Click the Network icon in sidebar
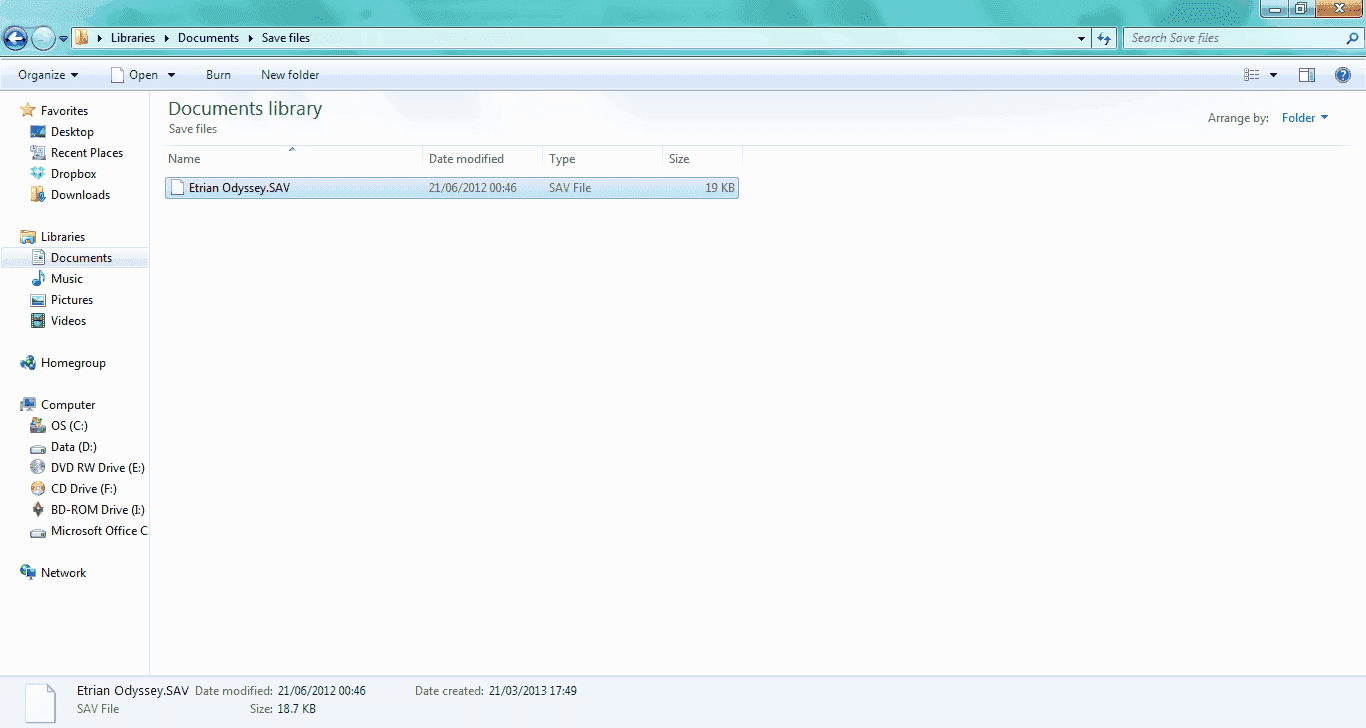This screenshot has width=1366, height=728. tap(28, 573)
